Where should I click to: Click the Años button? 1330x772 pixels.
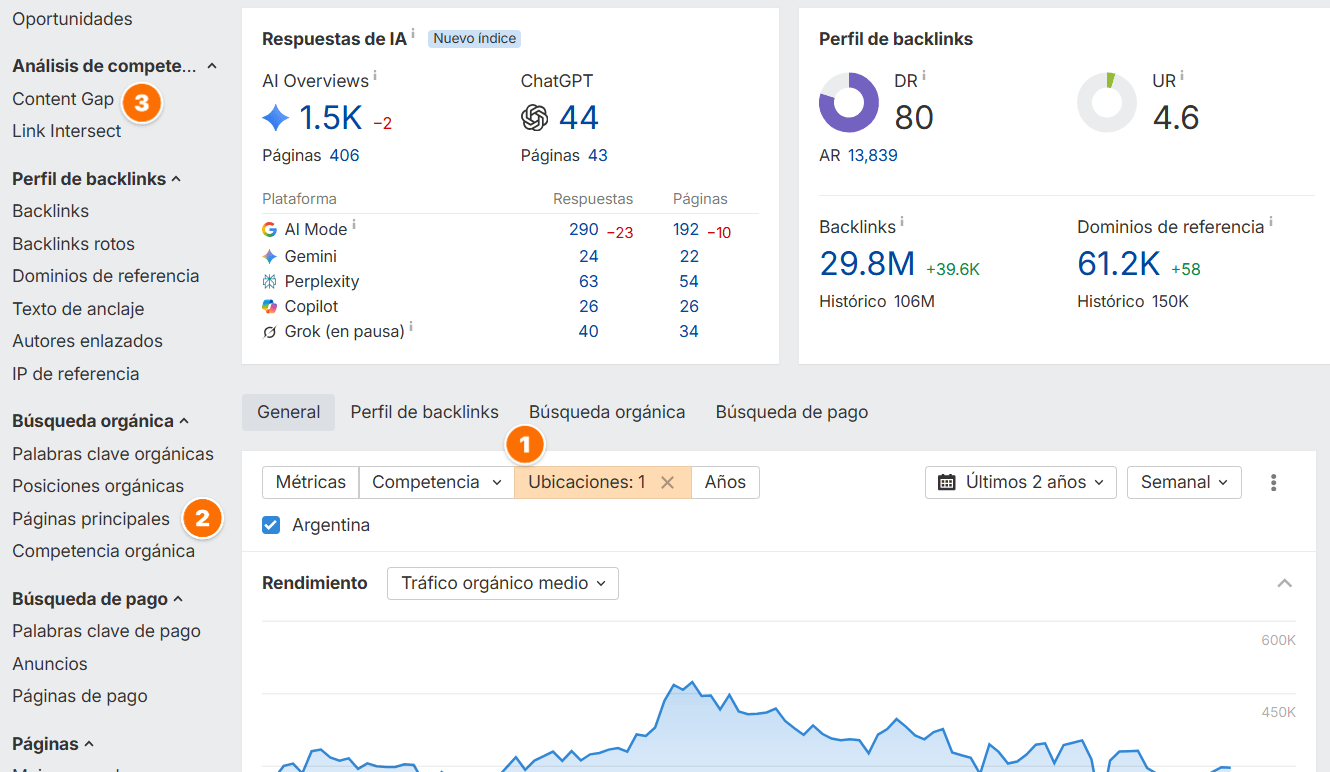point(725,482)
